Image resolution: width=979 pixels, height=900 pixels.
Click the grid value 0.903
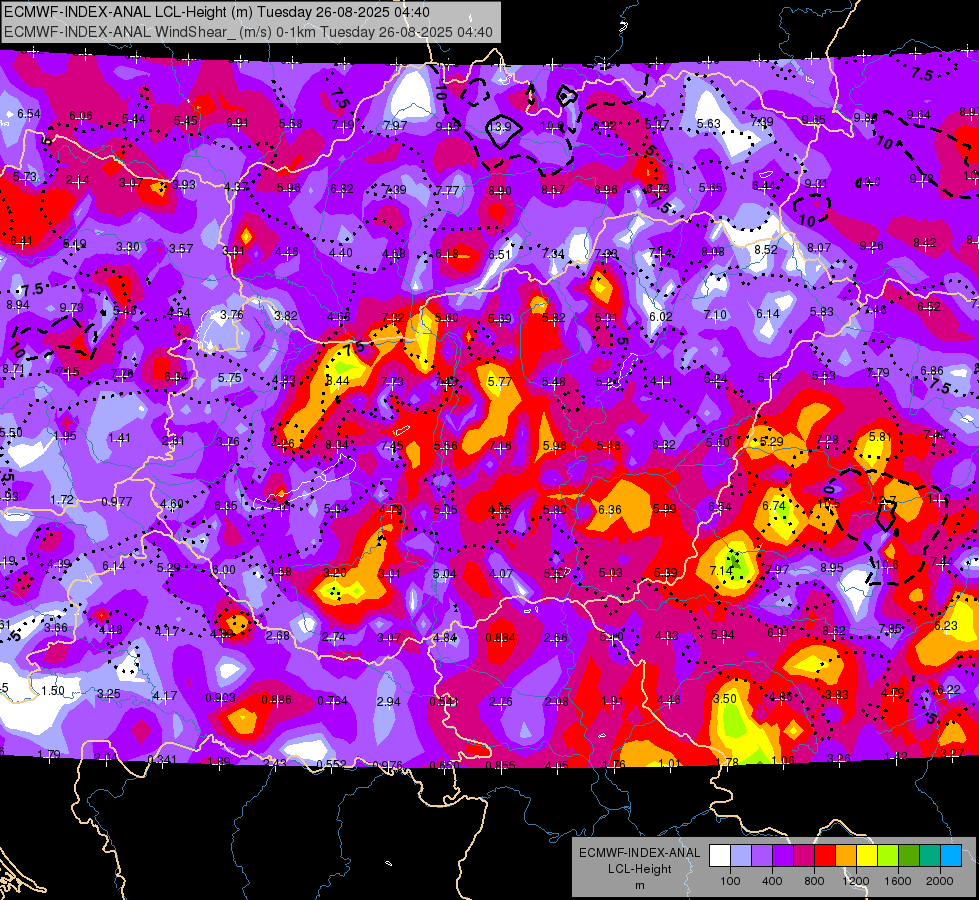[x=220, y=698]
